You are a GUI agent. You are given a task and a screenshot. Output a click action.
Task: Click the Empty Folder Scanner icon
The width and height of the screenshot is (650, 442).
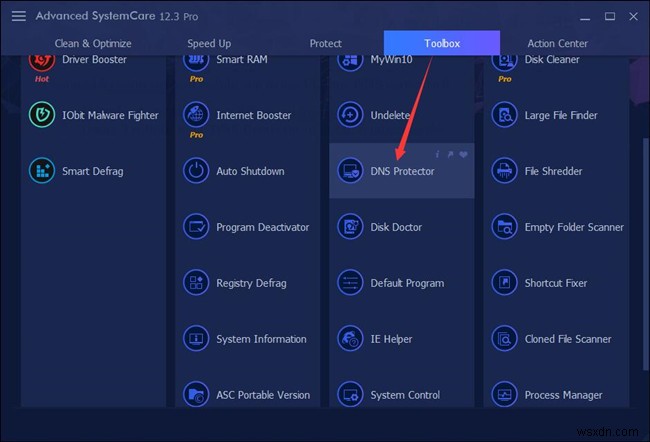click(504, 226)
